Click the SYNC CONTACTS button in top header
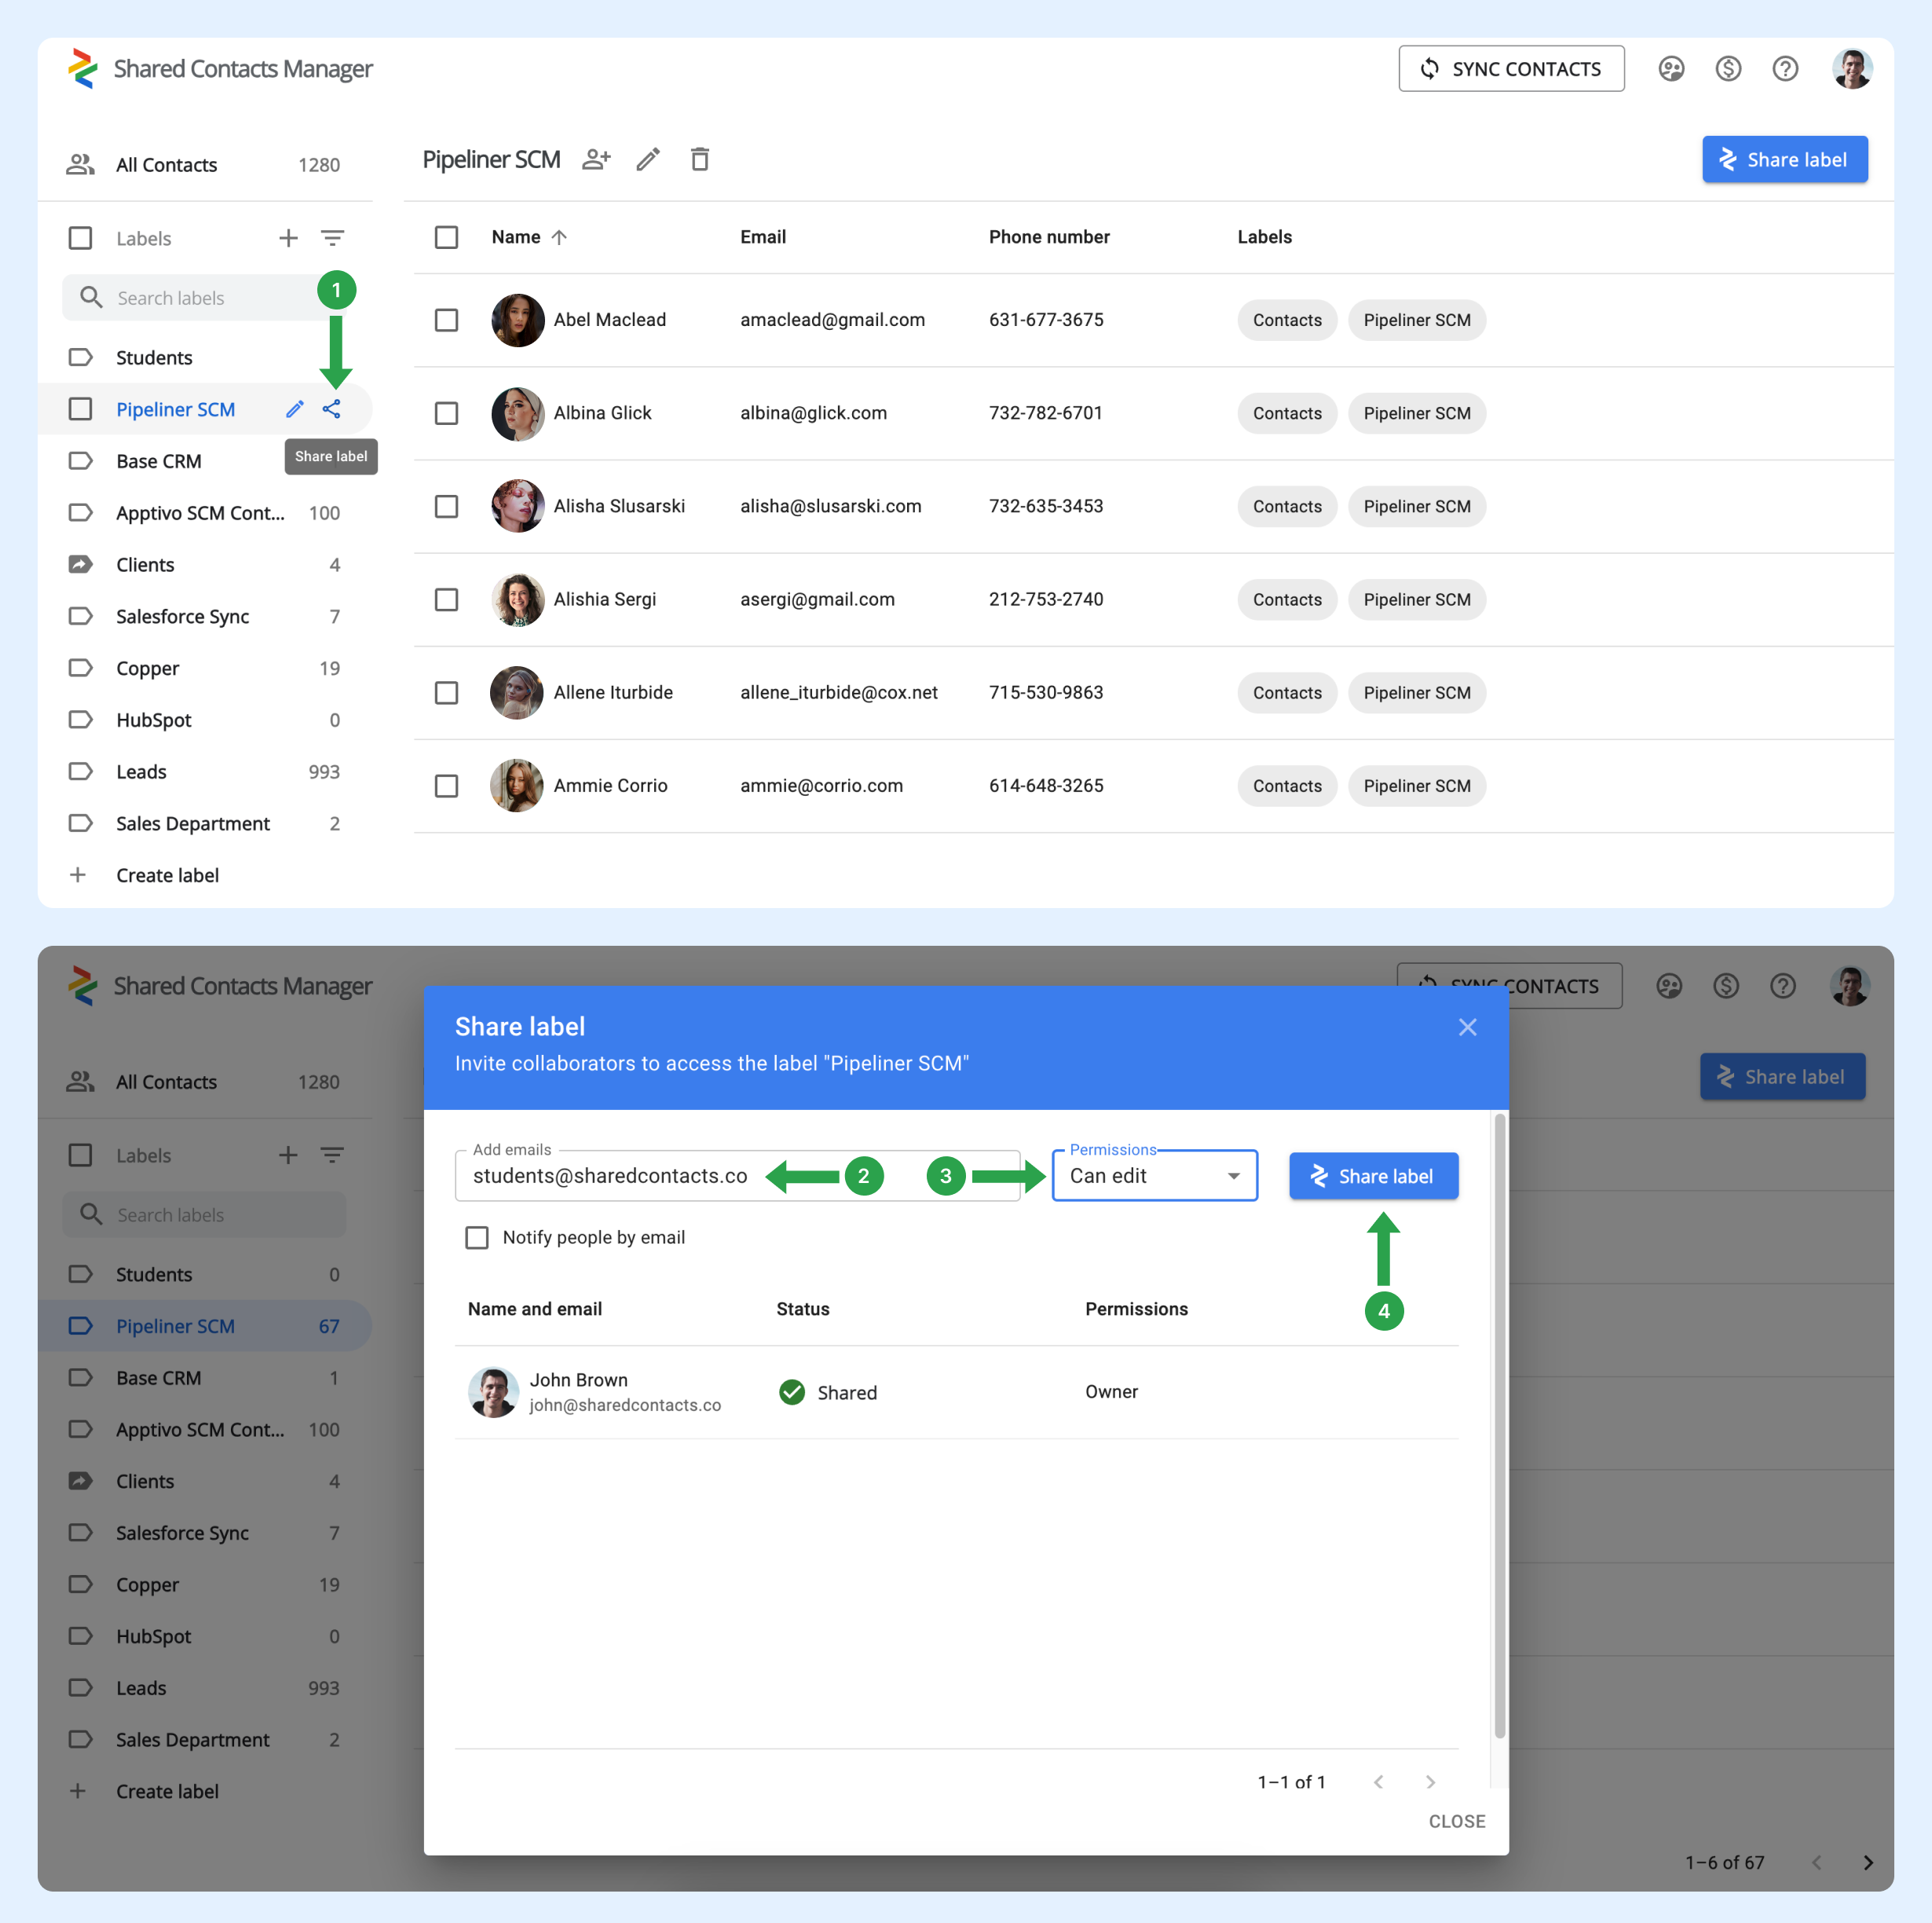The image size is (1932, 1923). [x=1511, y=68]
